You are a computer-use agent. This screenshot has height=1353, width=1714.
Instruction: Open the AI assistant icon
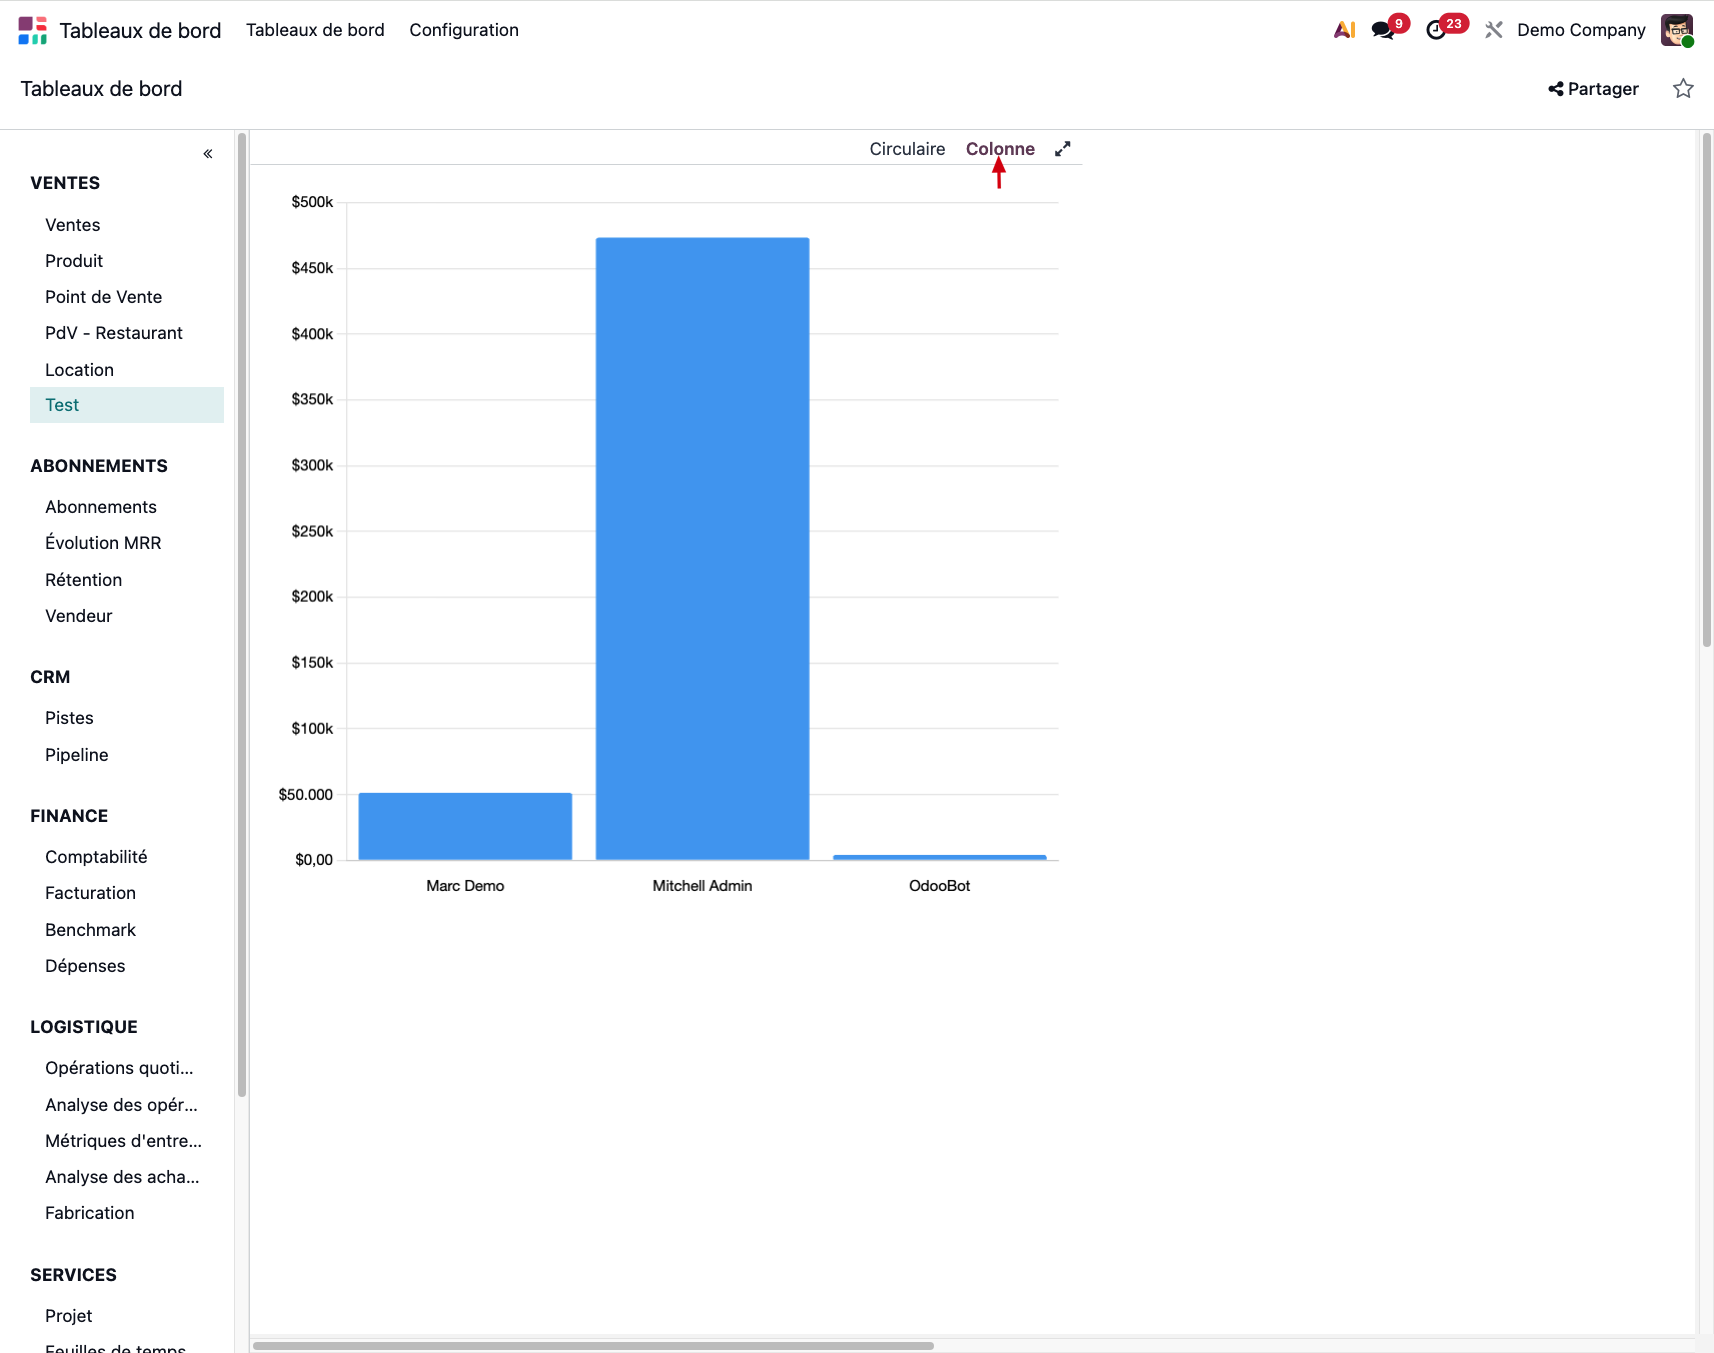tap(1344, 30)
